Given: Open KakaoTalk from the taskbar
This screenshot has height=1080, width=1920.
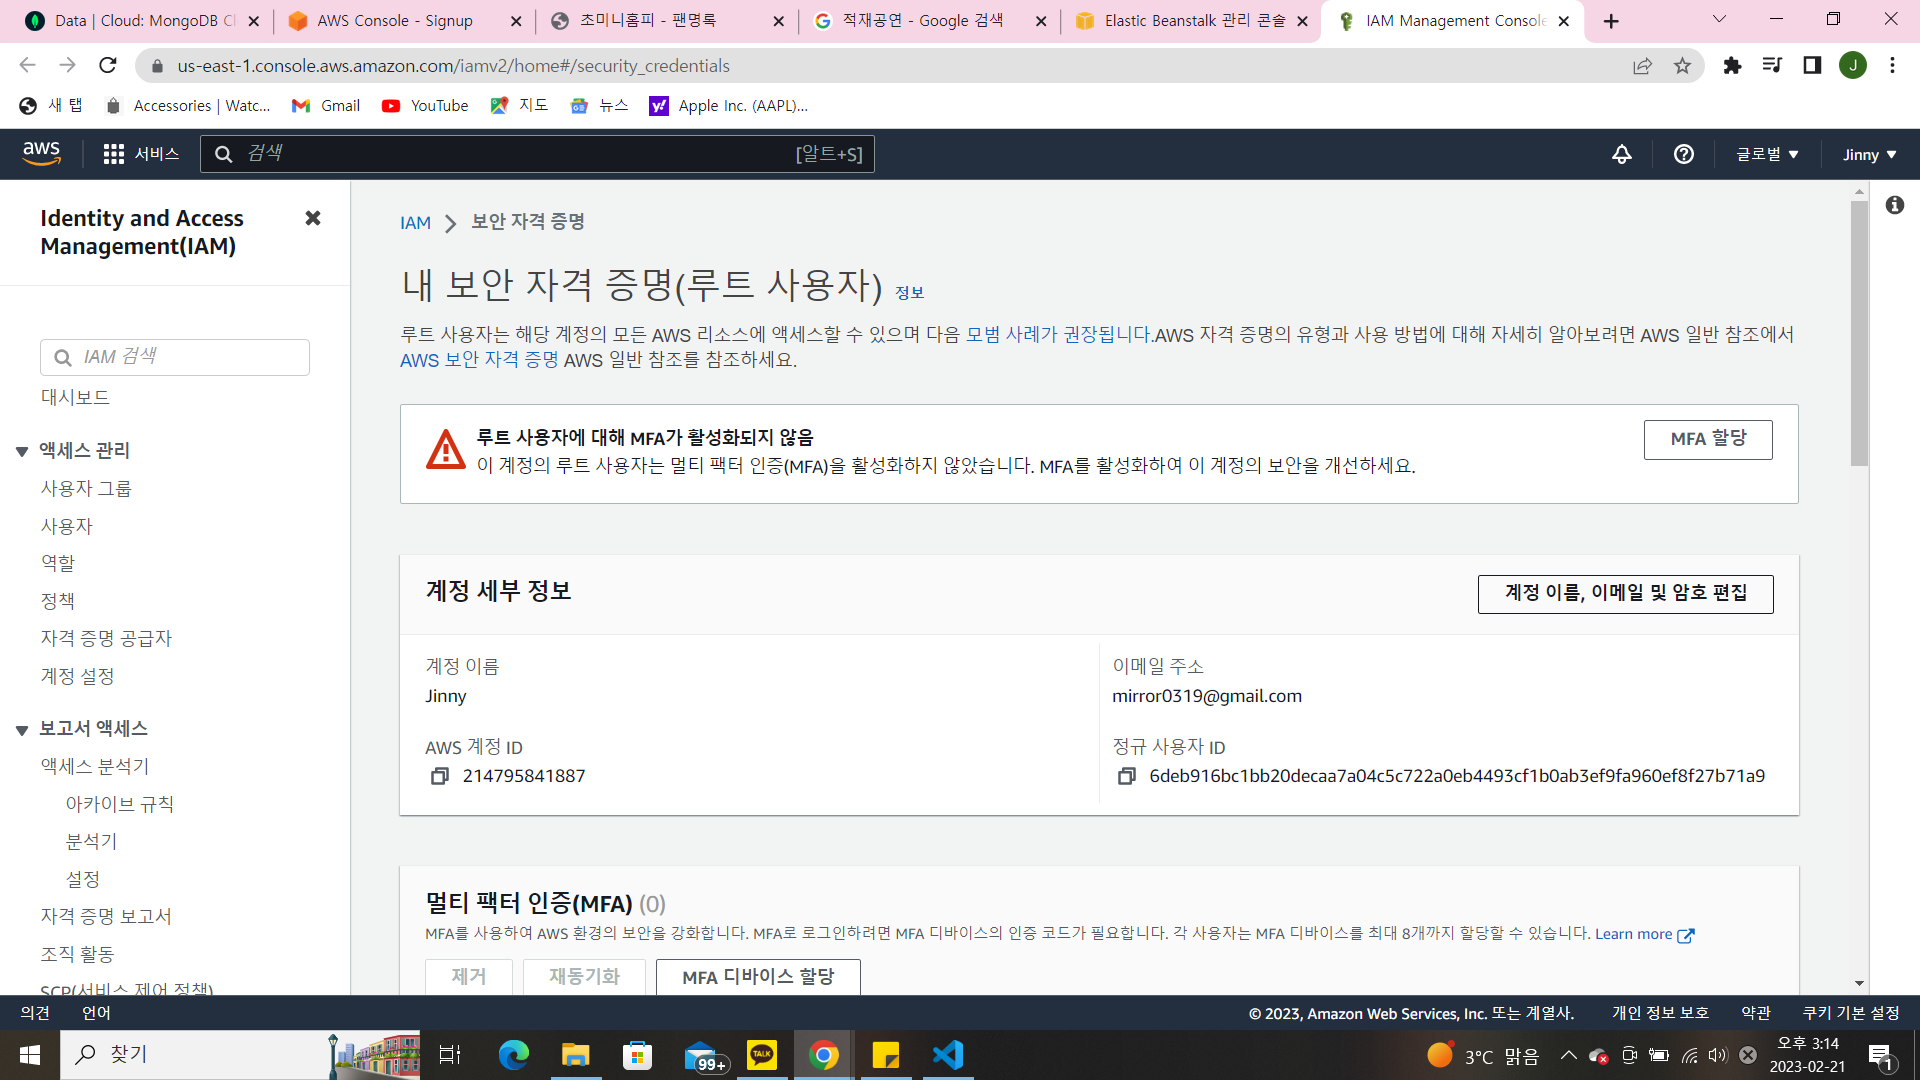Looking at the screenshot, I should pos(762,1055).
